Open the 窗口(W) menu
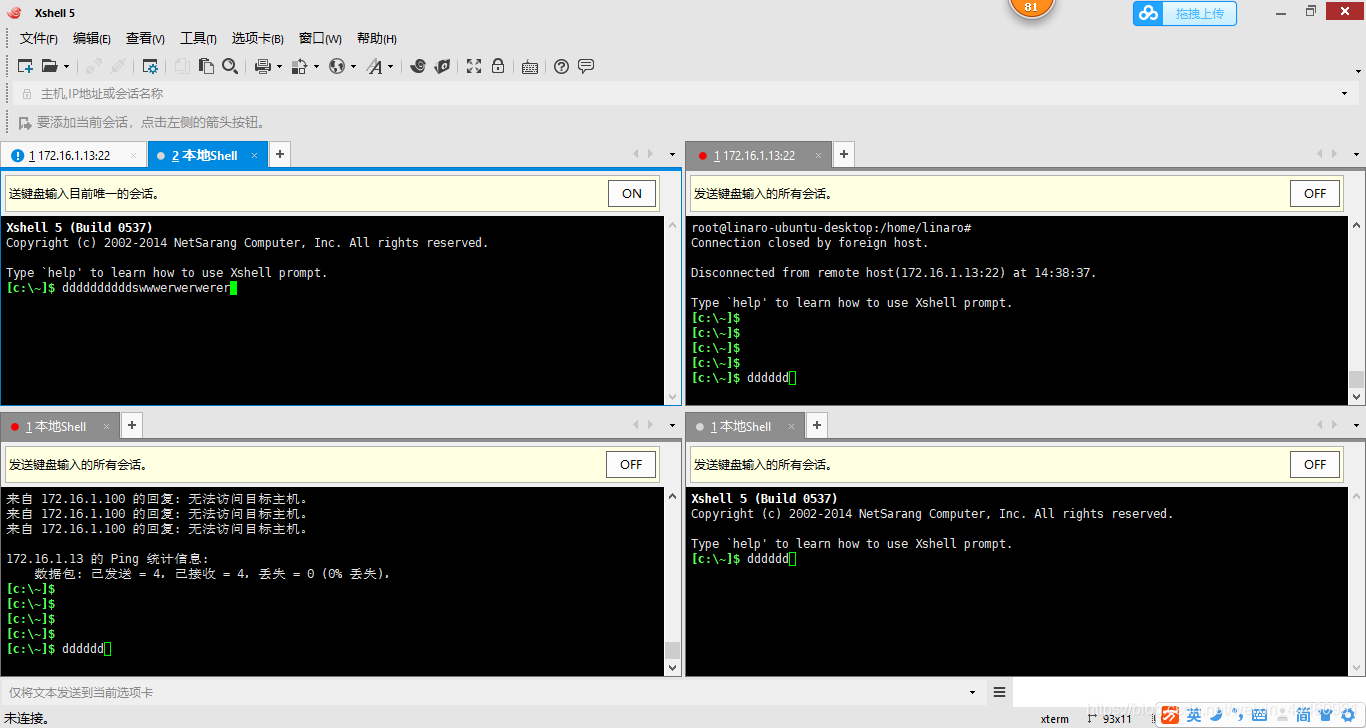1366x728 pixels. point(320,39)
